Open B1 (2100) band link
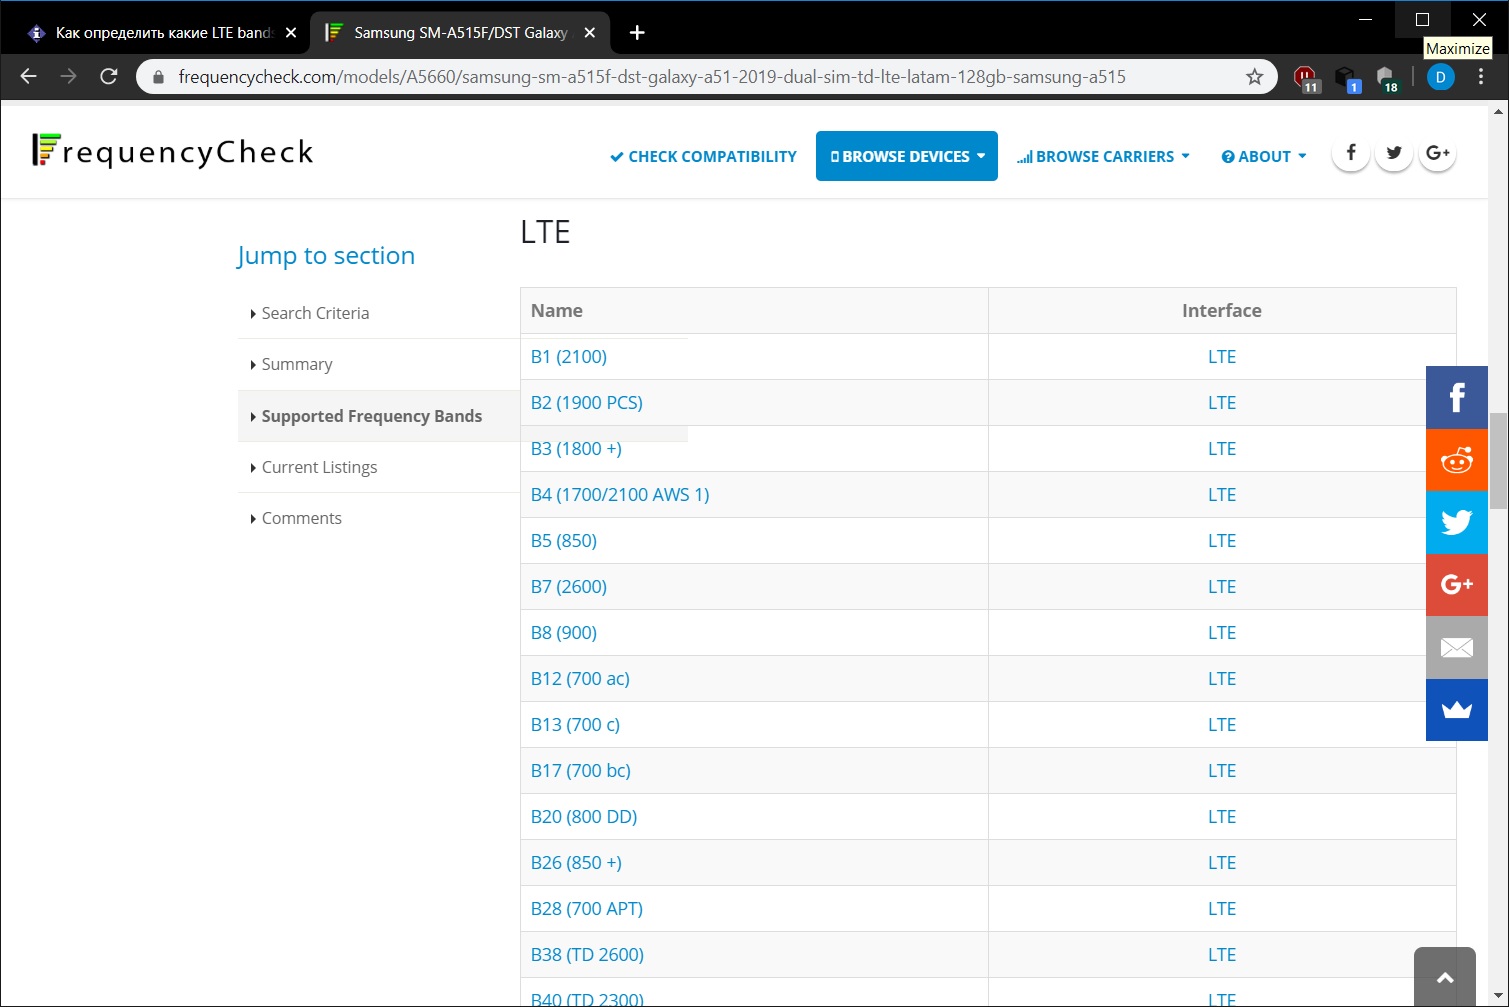1509x1007 pixels. click(569, 357)
